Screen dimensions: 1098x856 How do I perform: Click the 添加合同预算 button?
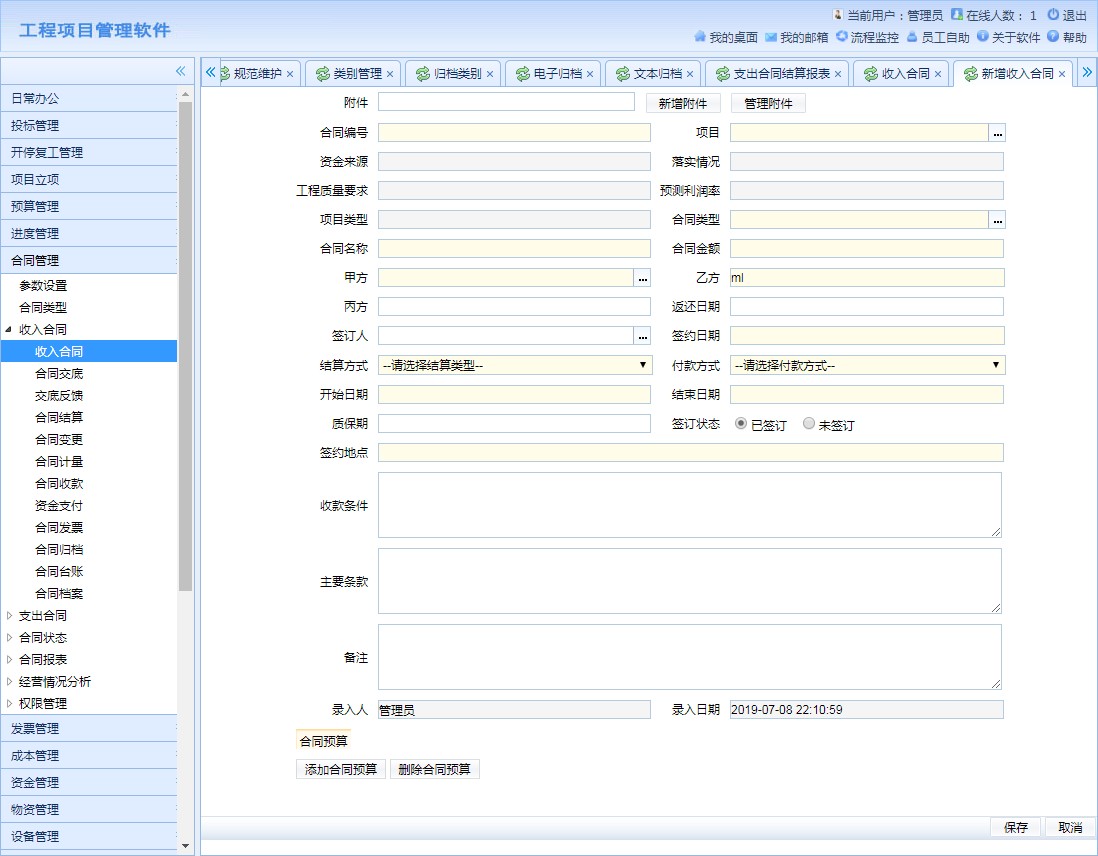340,769
